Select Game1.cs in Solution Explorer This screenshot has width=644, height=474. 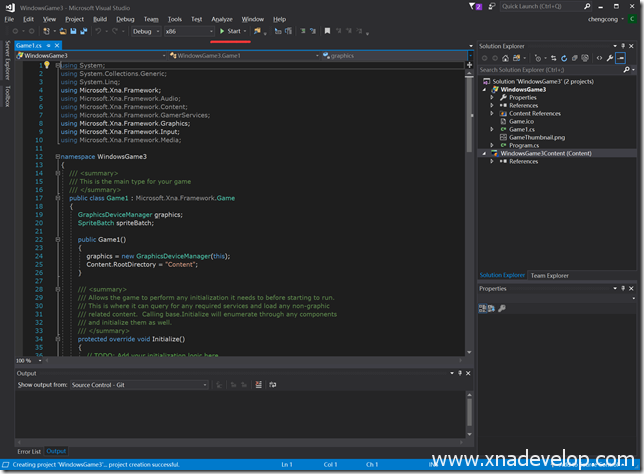pyautogui.click(x=524, y=129)
